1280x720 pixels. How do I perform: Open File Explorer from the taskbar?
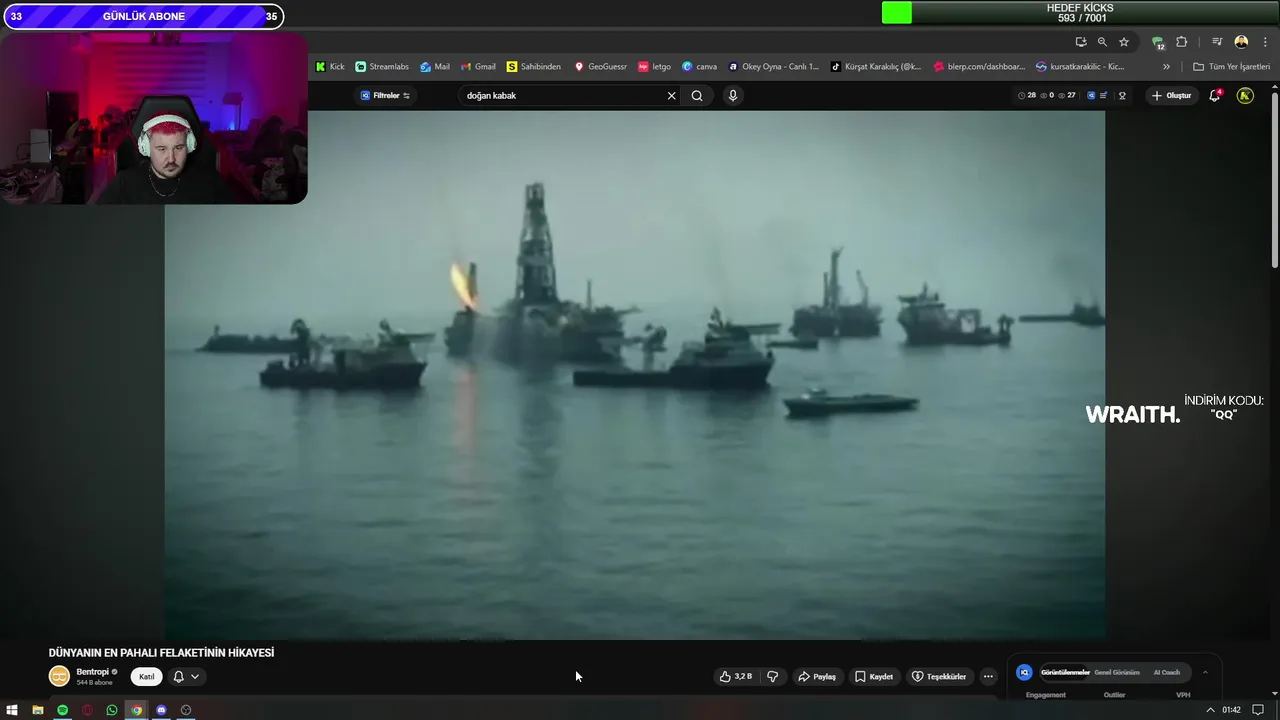point(38,710)
